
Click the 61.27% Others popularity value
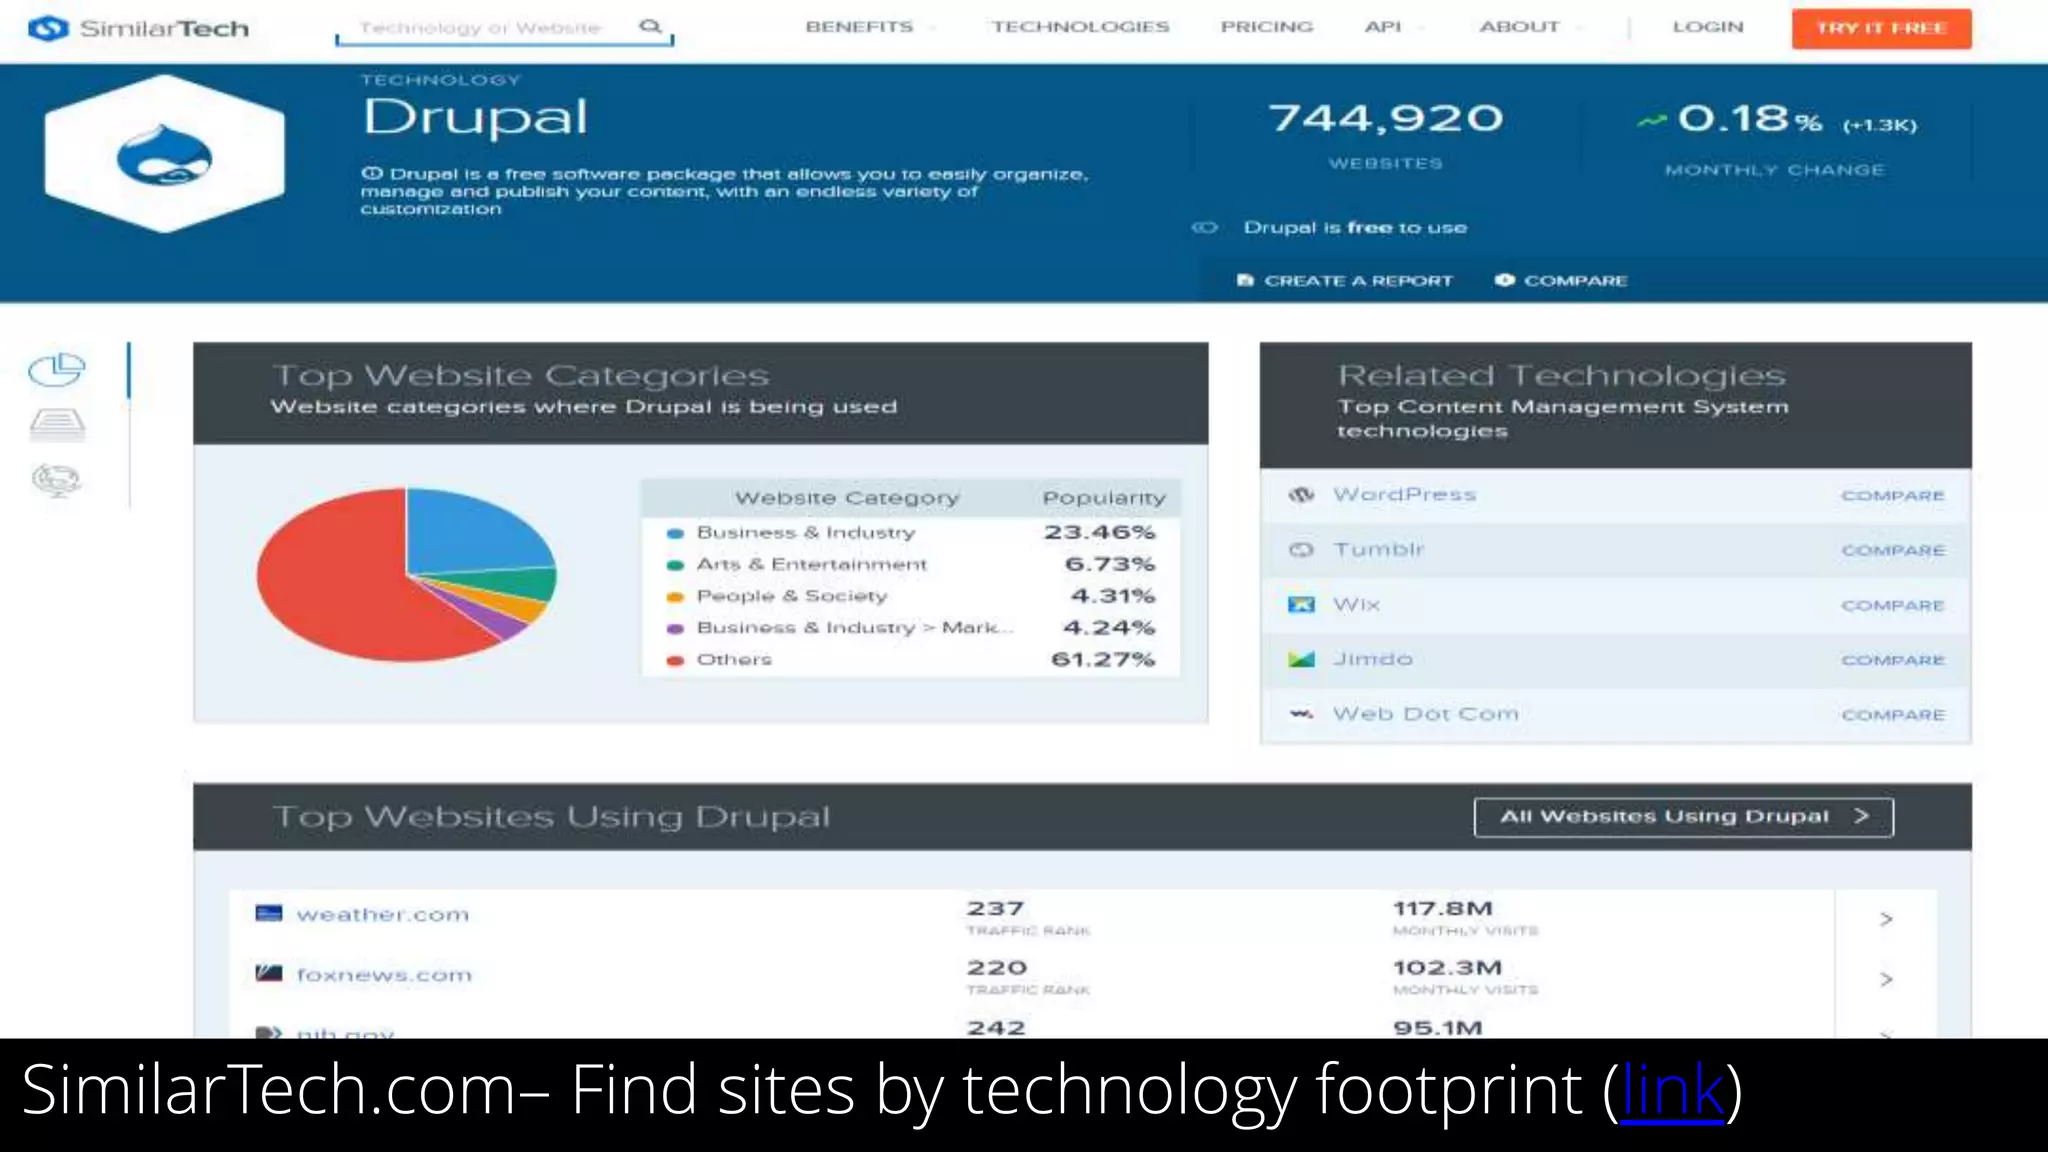click(x=1103, y=660)
